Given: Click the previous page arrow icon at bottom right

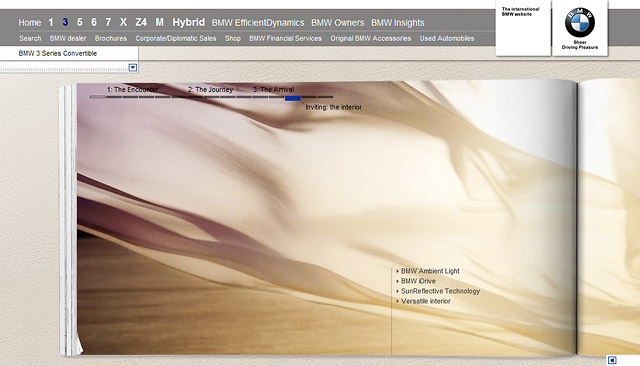Looking at the screenshot, I should coord(612,360).
